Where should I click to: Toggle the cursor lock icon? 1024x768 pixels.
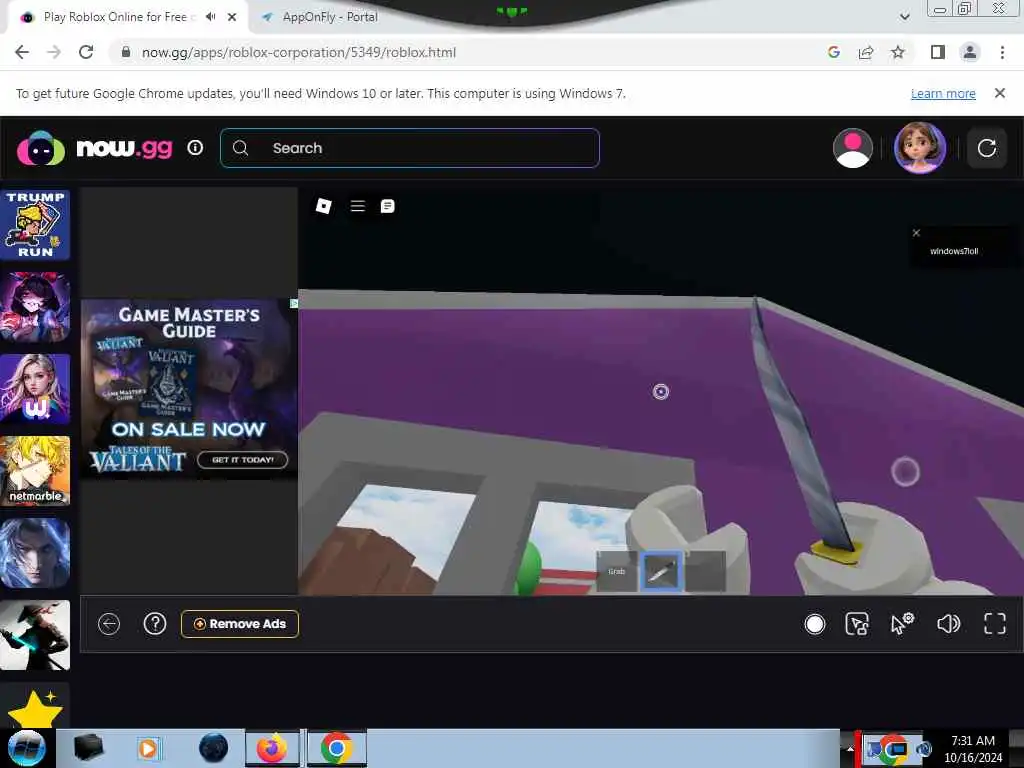[857, 624]
